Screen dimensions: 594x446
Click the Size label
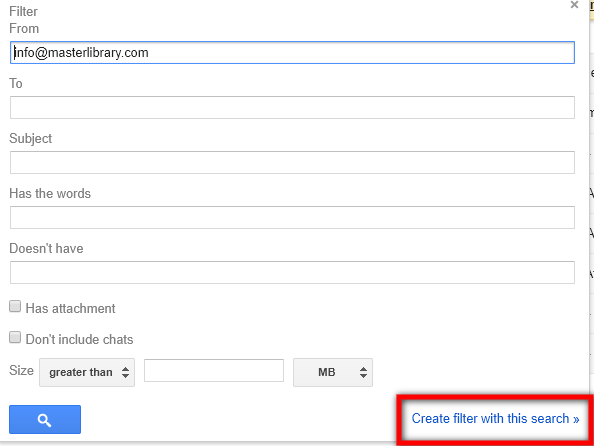pos(22,370)
